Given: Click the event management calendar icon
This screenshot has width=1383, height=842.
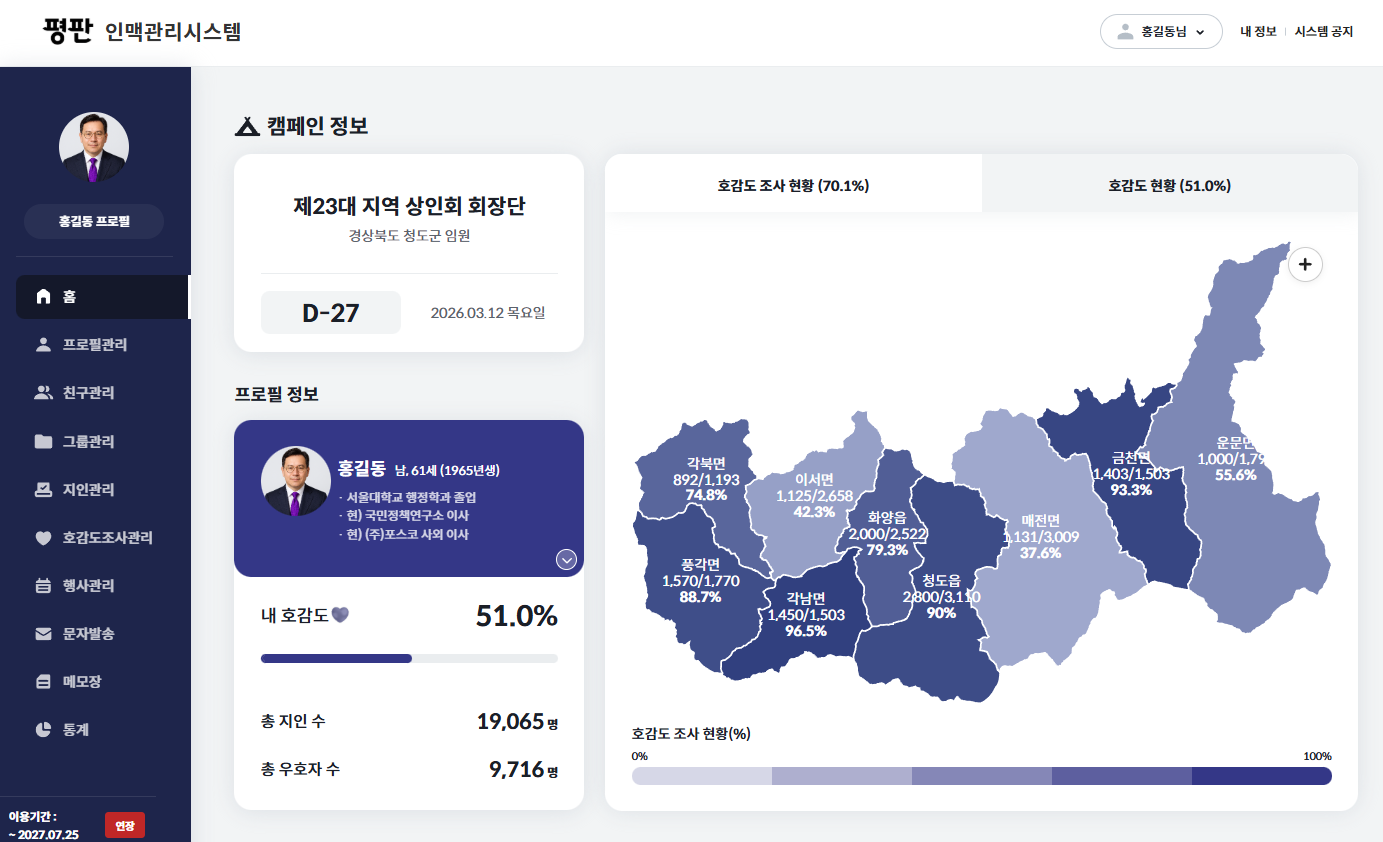Looking at the screenshot, I should 43,586.
